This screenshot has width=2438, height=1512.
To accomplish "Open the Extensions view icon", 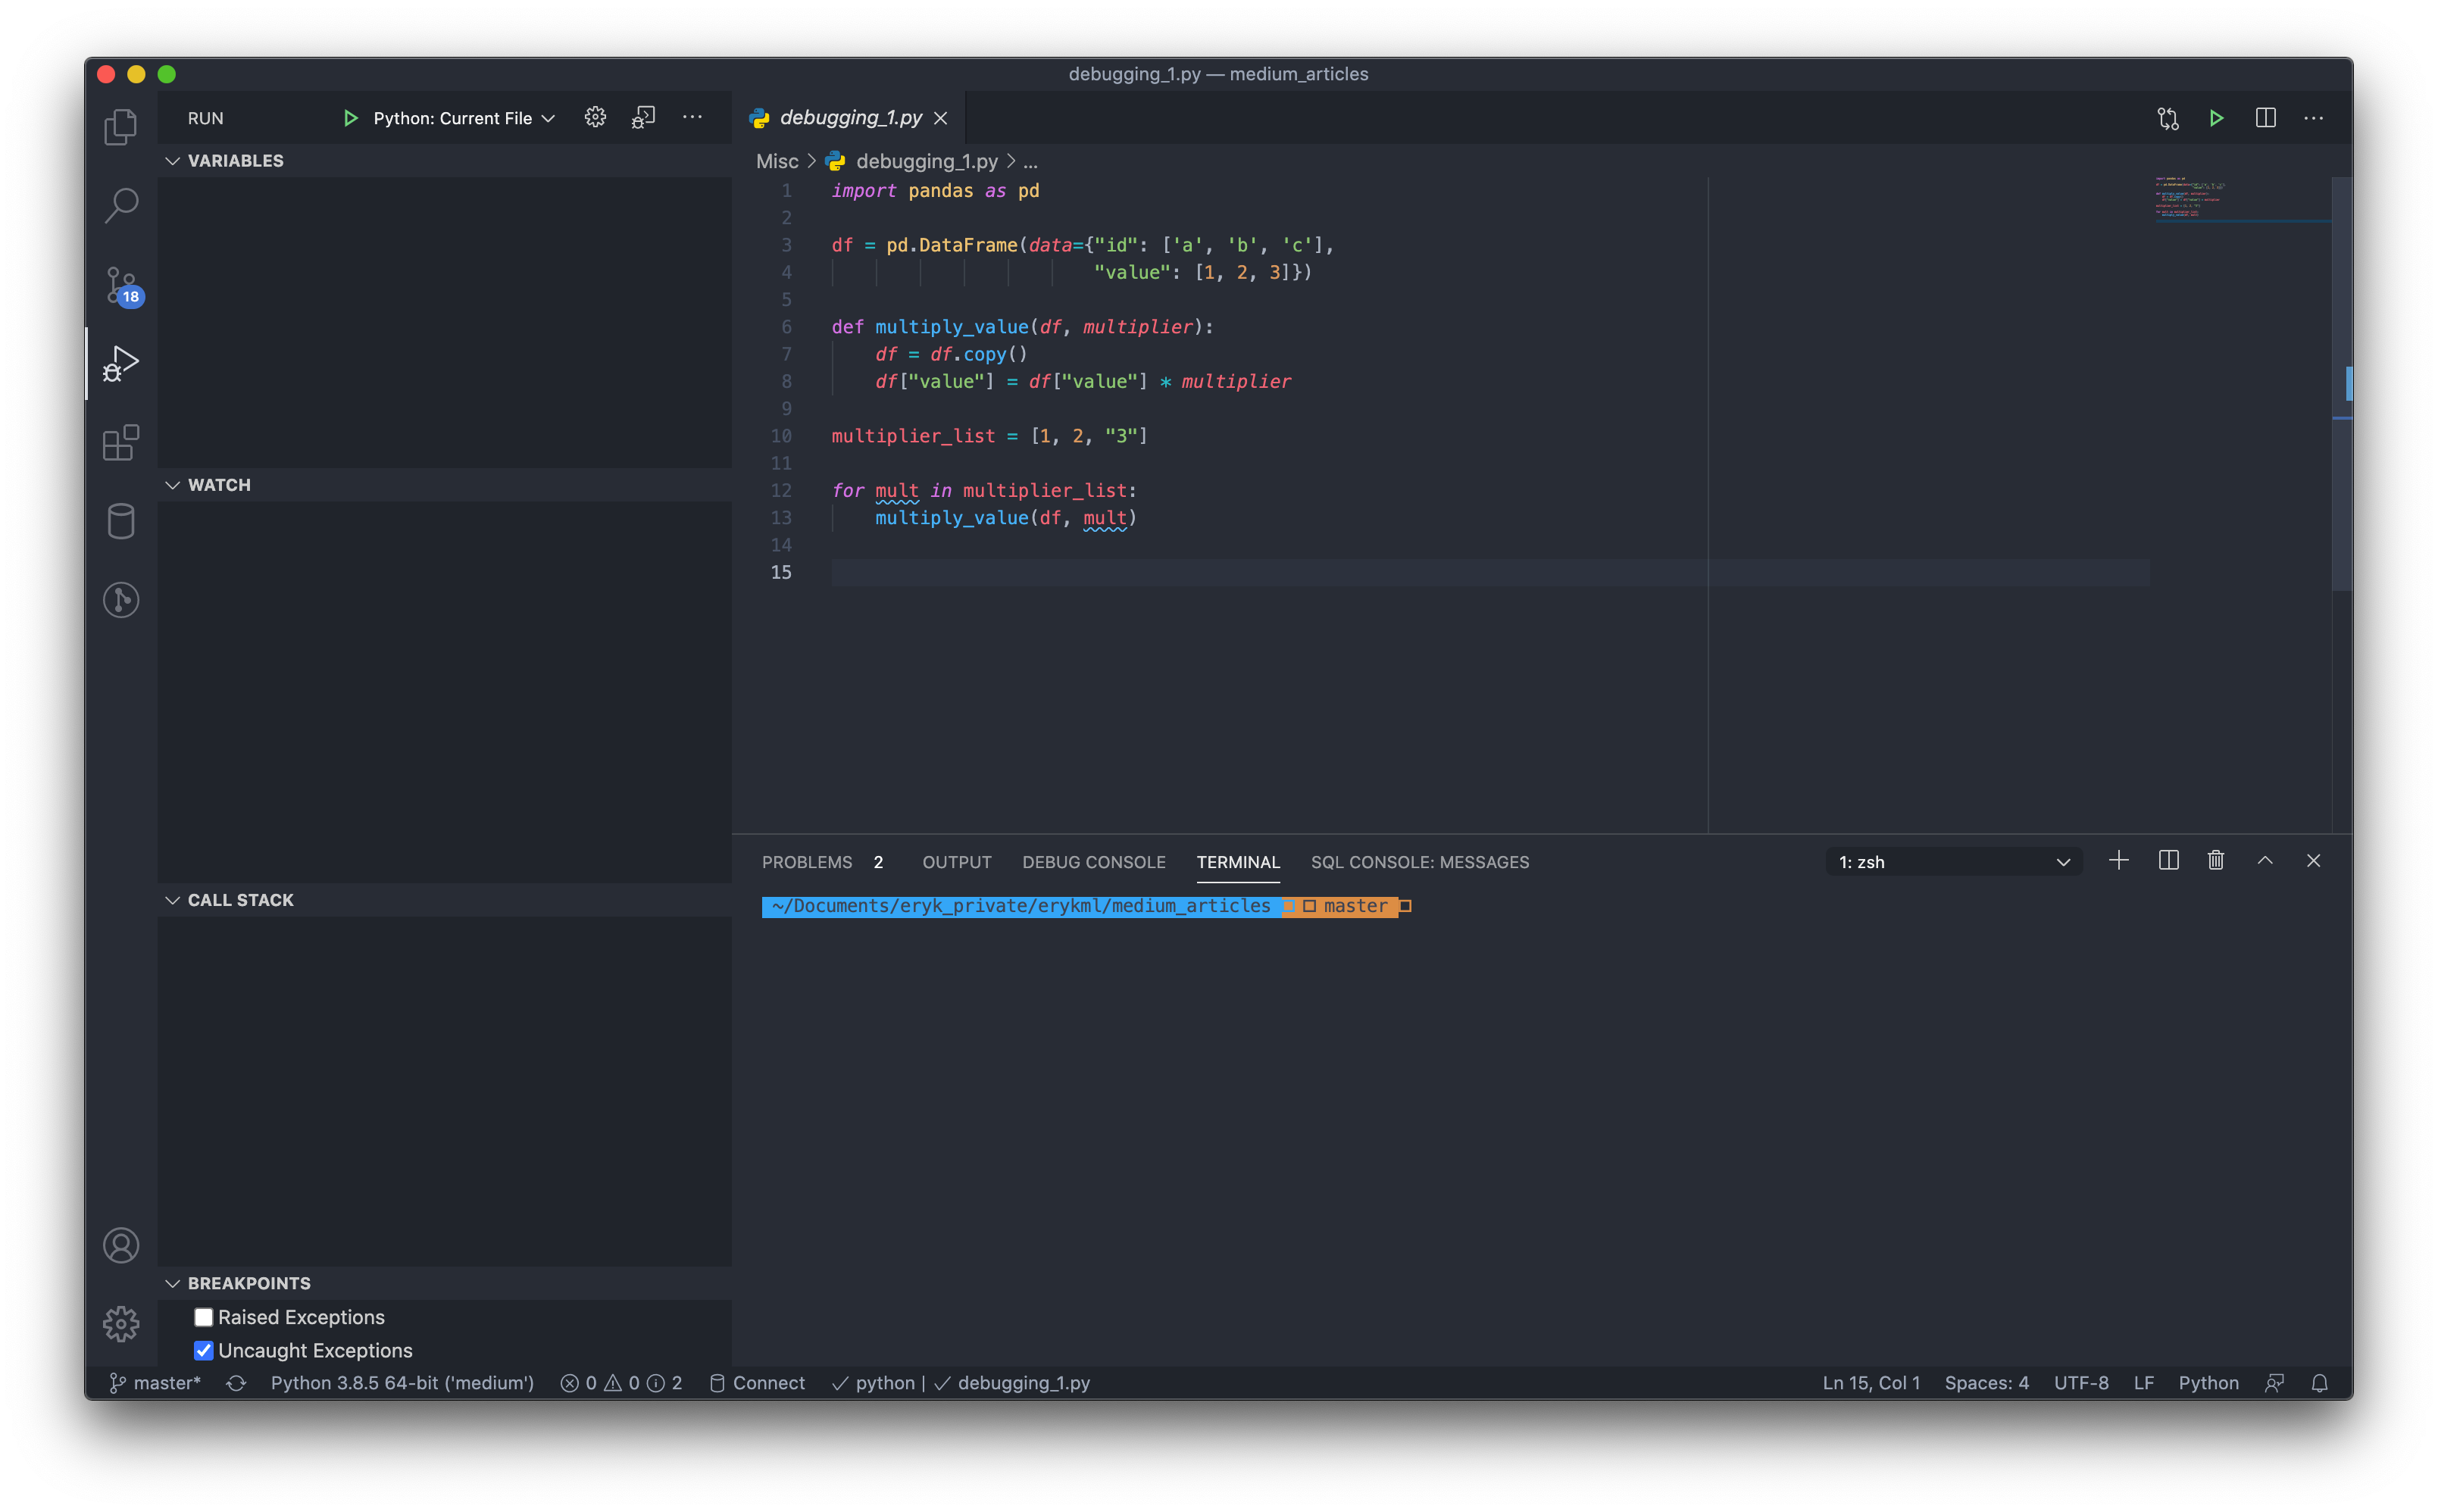I will (x=121, y=442).
